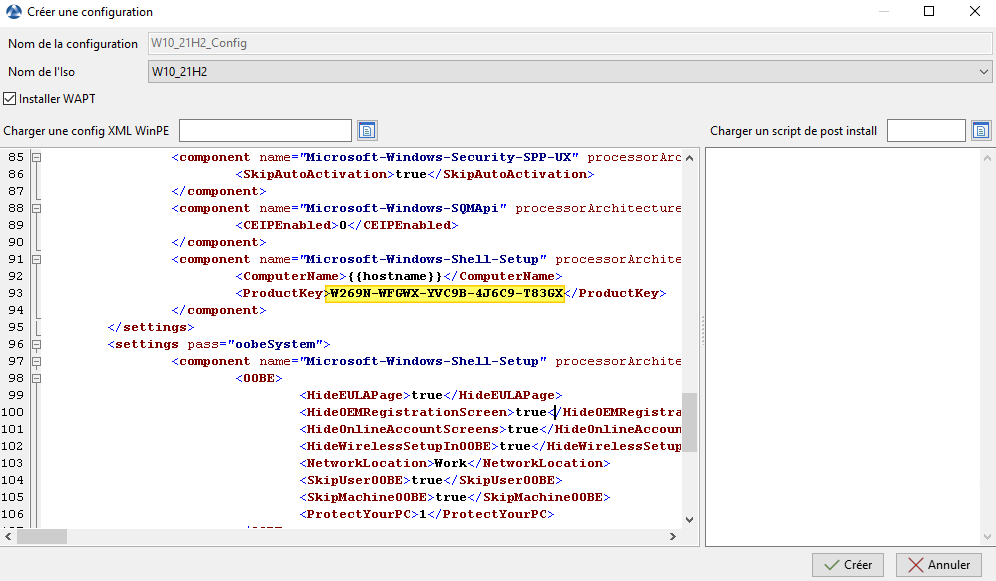Click the Créer button
The width and height of the screenshot is (996, 581).
[847, 564]
